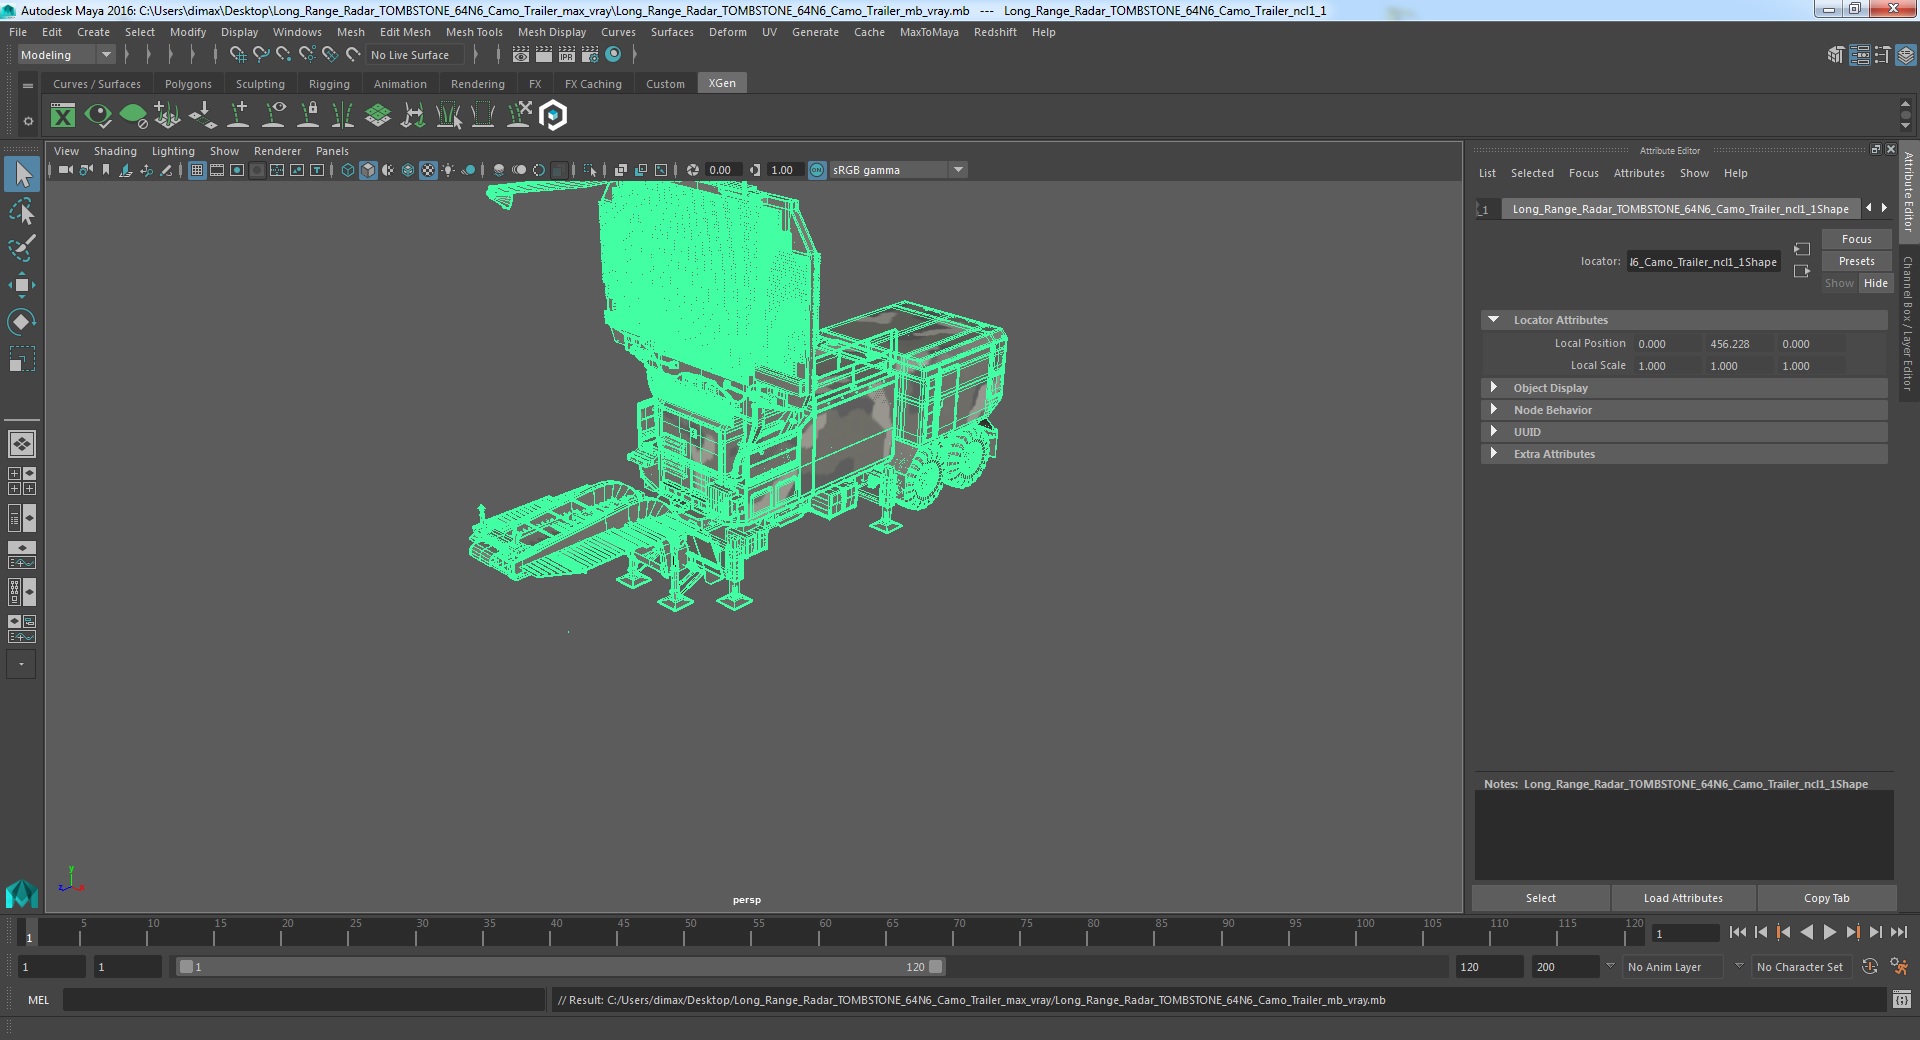Activate the Lasso selection tool
Image resolution: width=1920 pixels, height=1040 pixels.
pos(22,212)
